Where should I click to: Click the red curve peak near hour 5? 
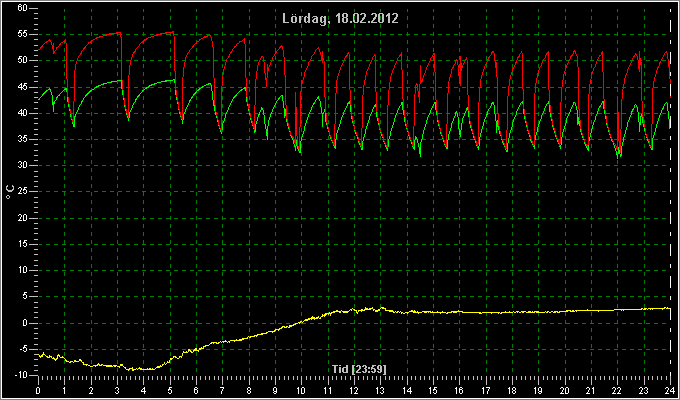[x=172, y=32]
